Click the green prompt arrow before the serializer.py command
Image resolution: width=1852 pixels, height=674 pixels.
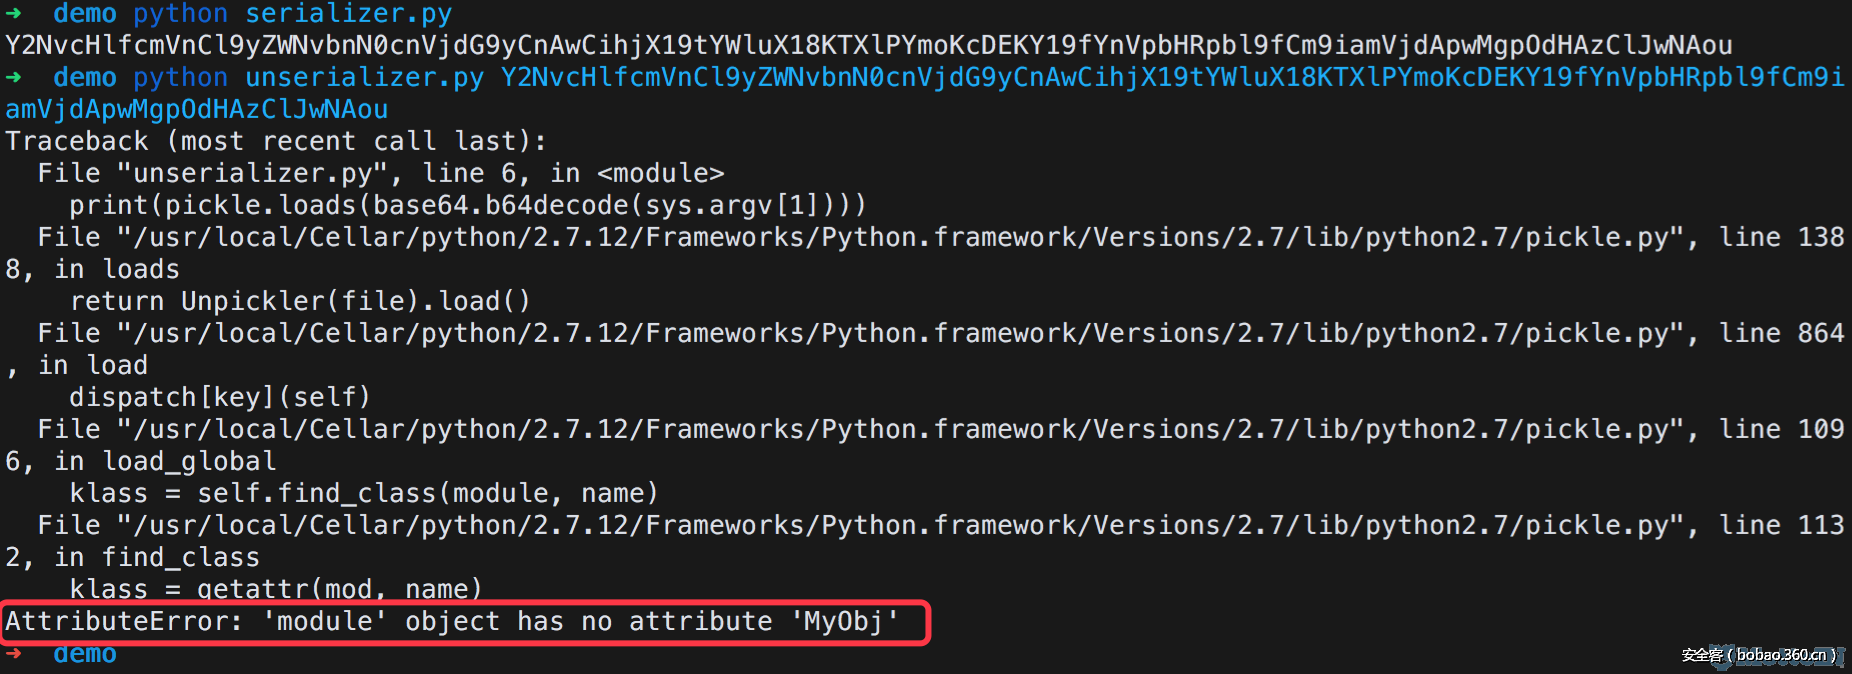13,13
